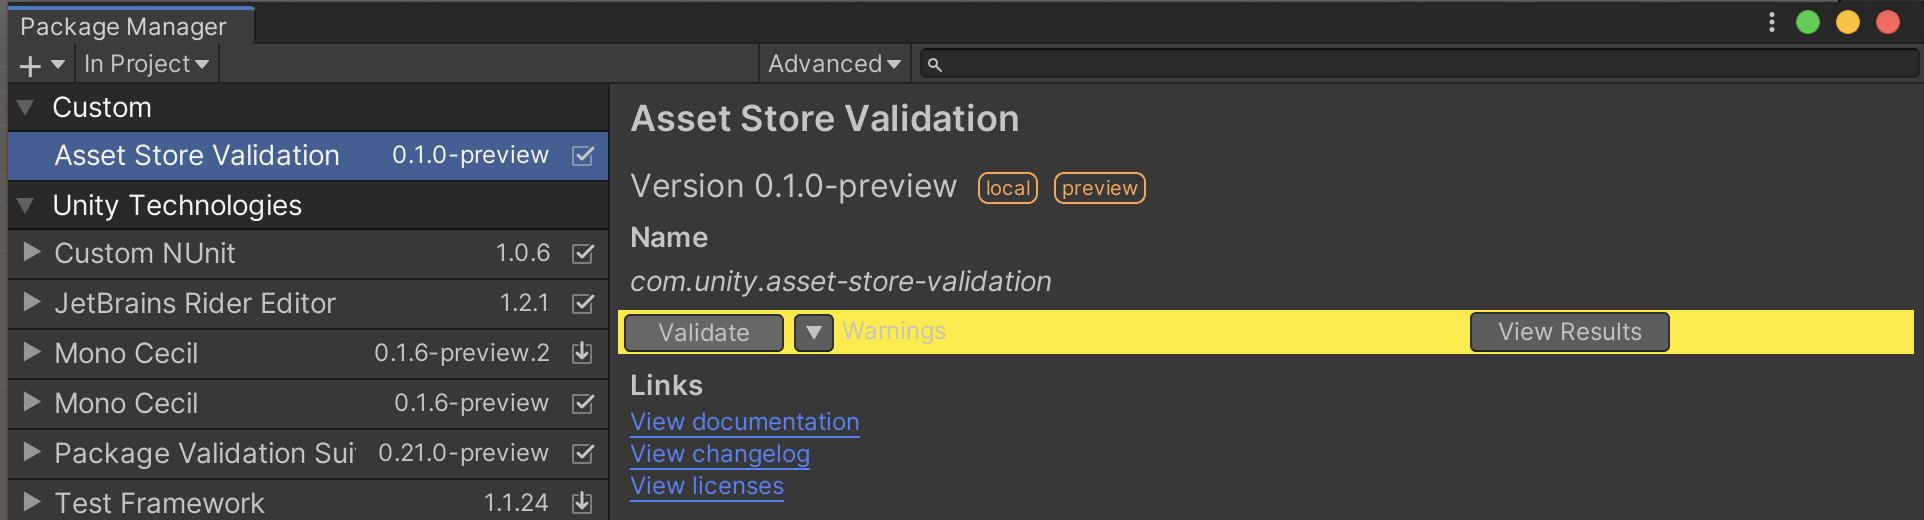Click the installed checkmark for Custom NUnit
1924x520 pixels.
click(x=582, y=254)
